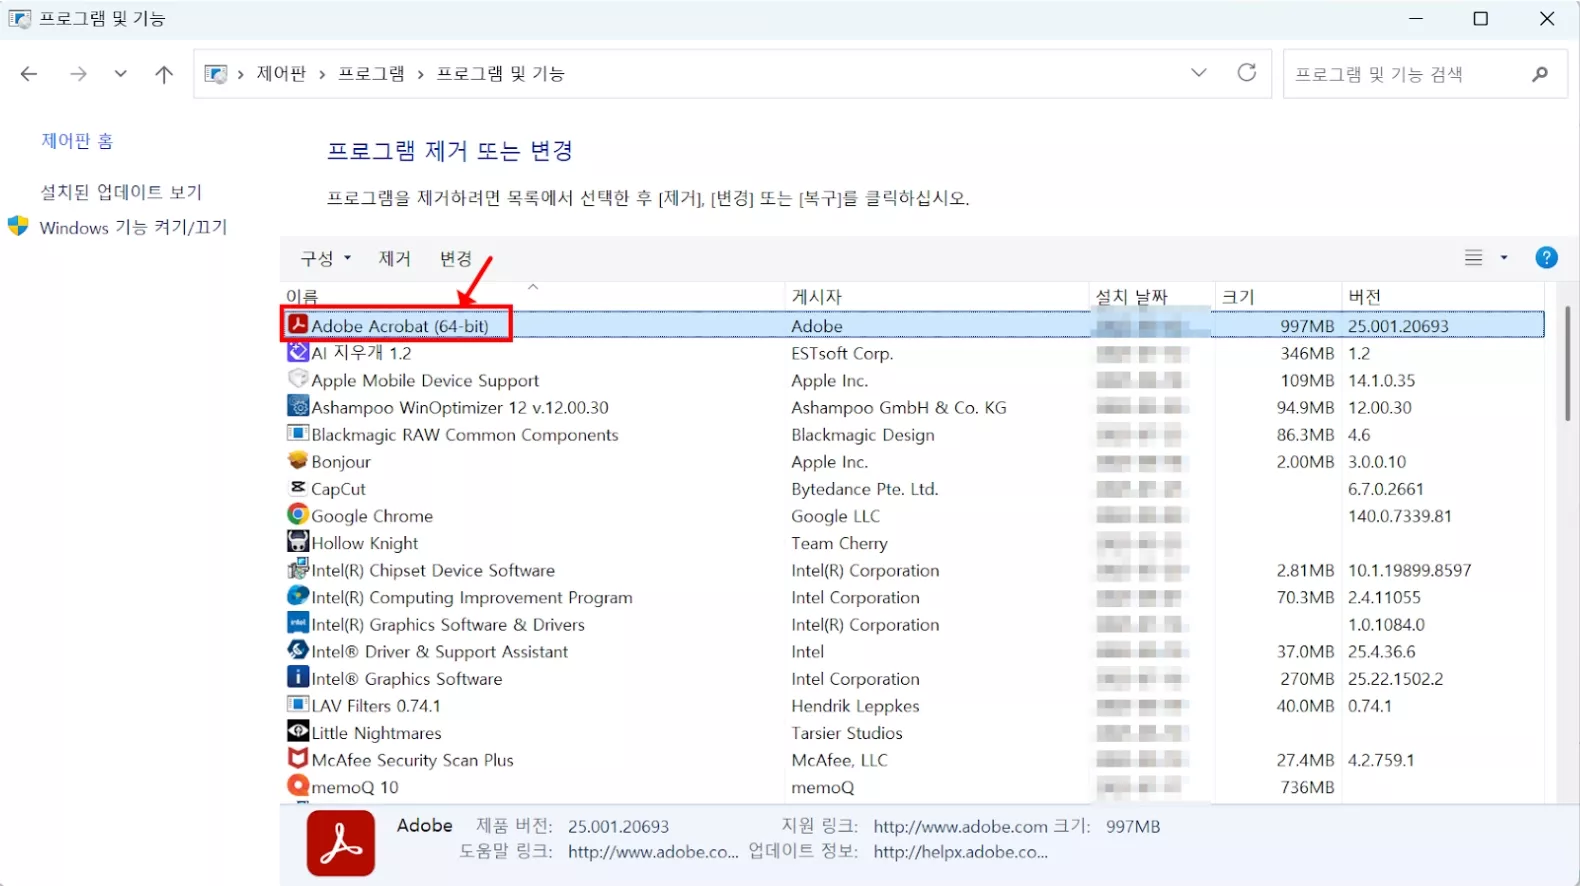Click the Hollow Knight game icon
Screen dimensions: 1580x886
click(x=297, y=541)
